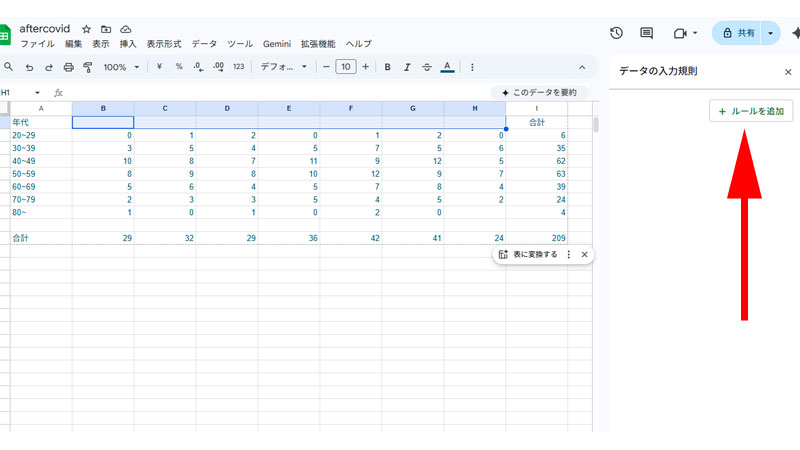Toggle italic formatting

pos(407,67)
